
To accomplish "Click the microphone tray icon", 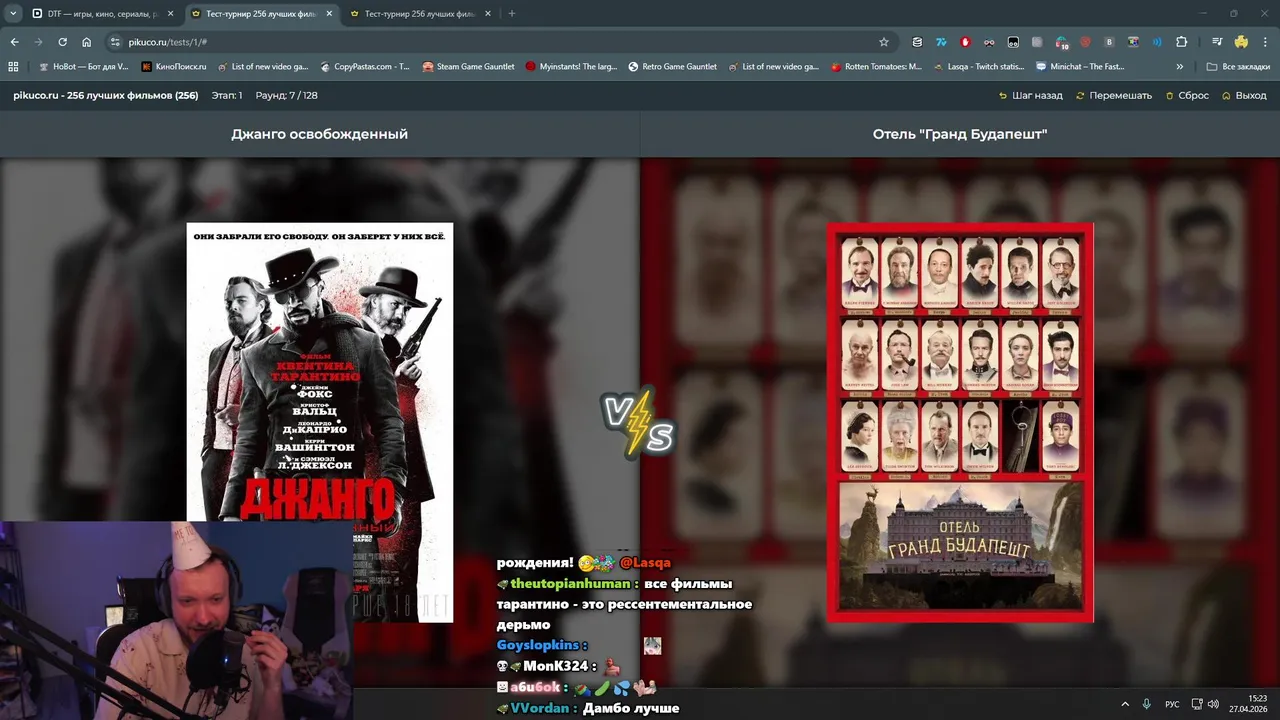I will point(1147,704).
